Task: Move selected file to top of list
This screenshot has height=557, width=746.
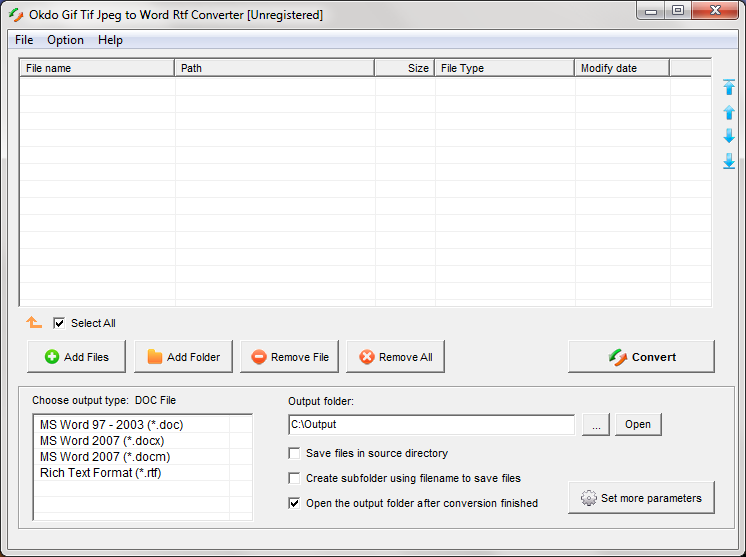Action: tap(729, 88)
